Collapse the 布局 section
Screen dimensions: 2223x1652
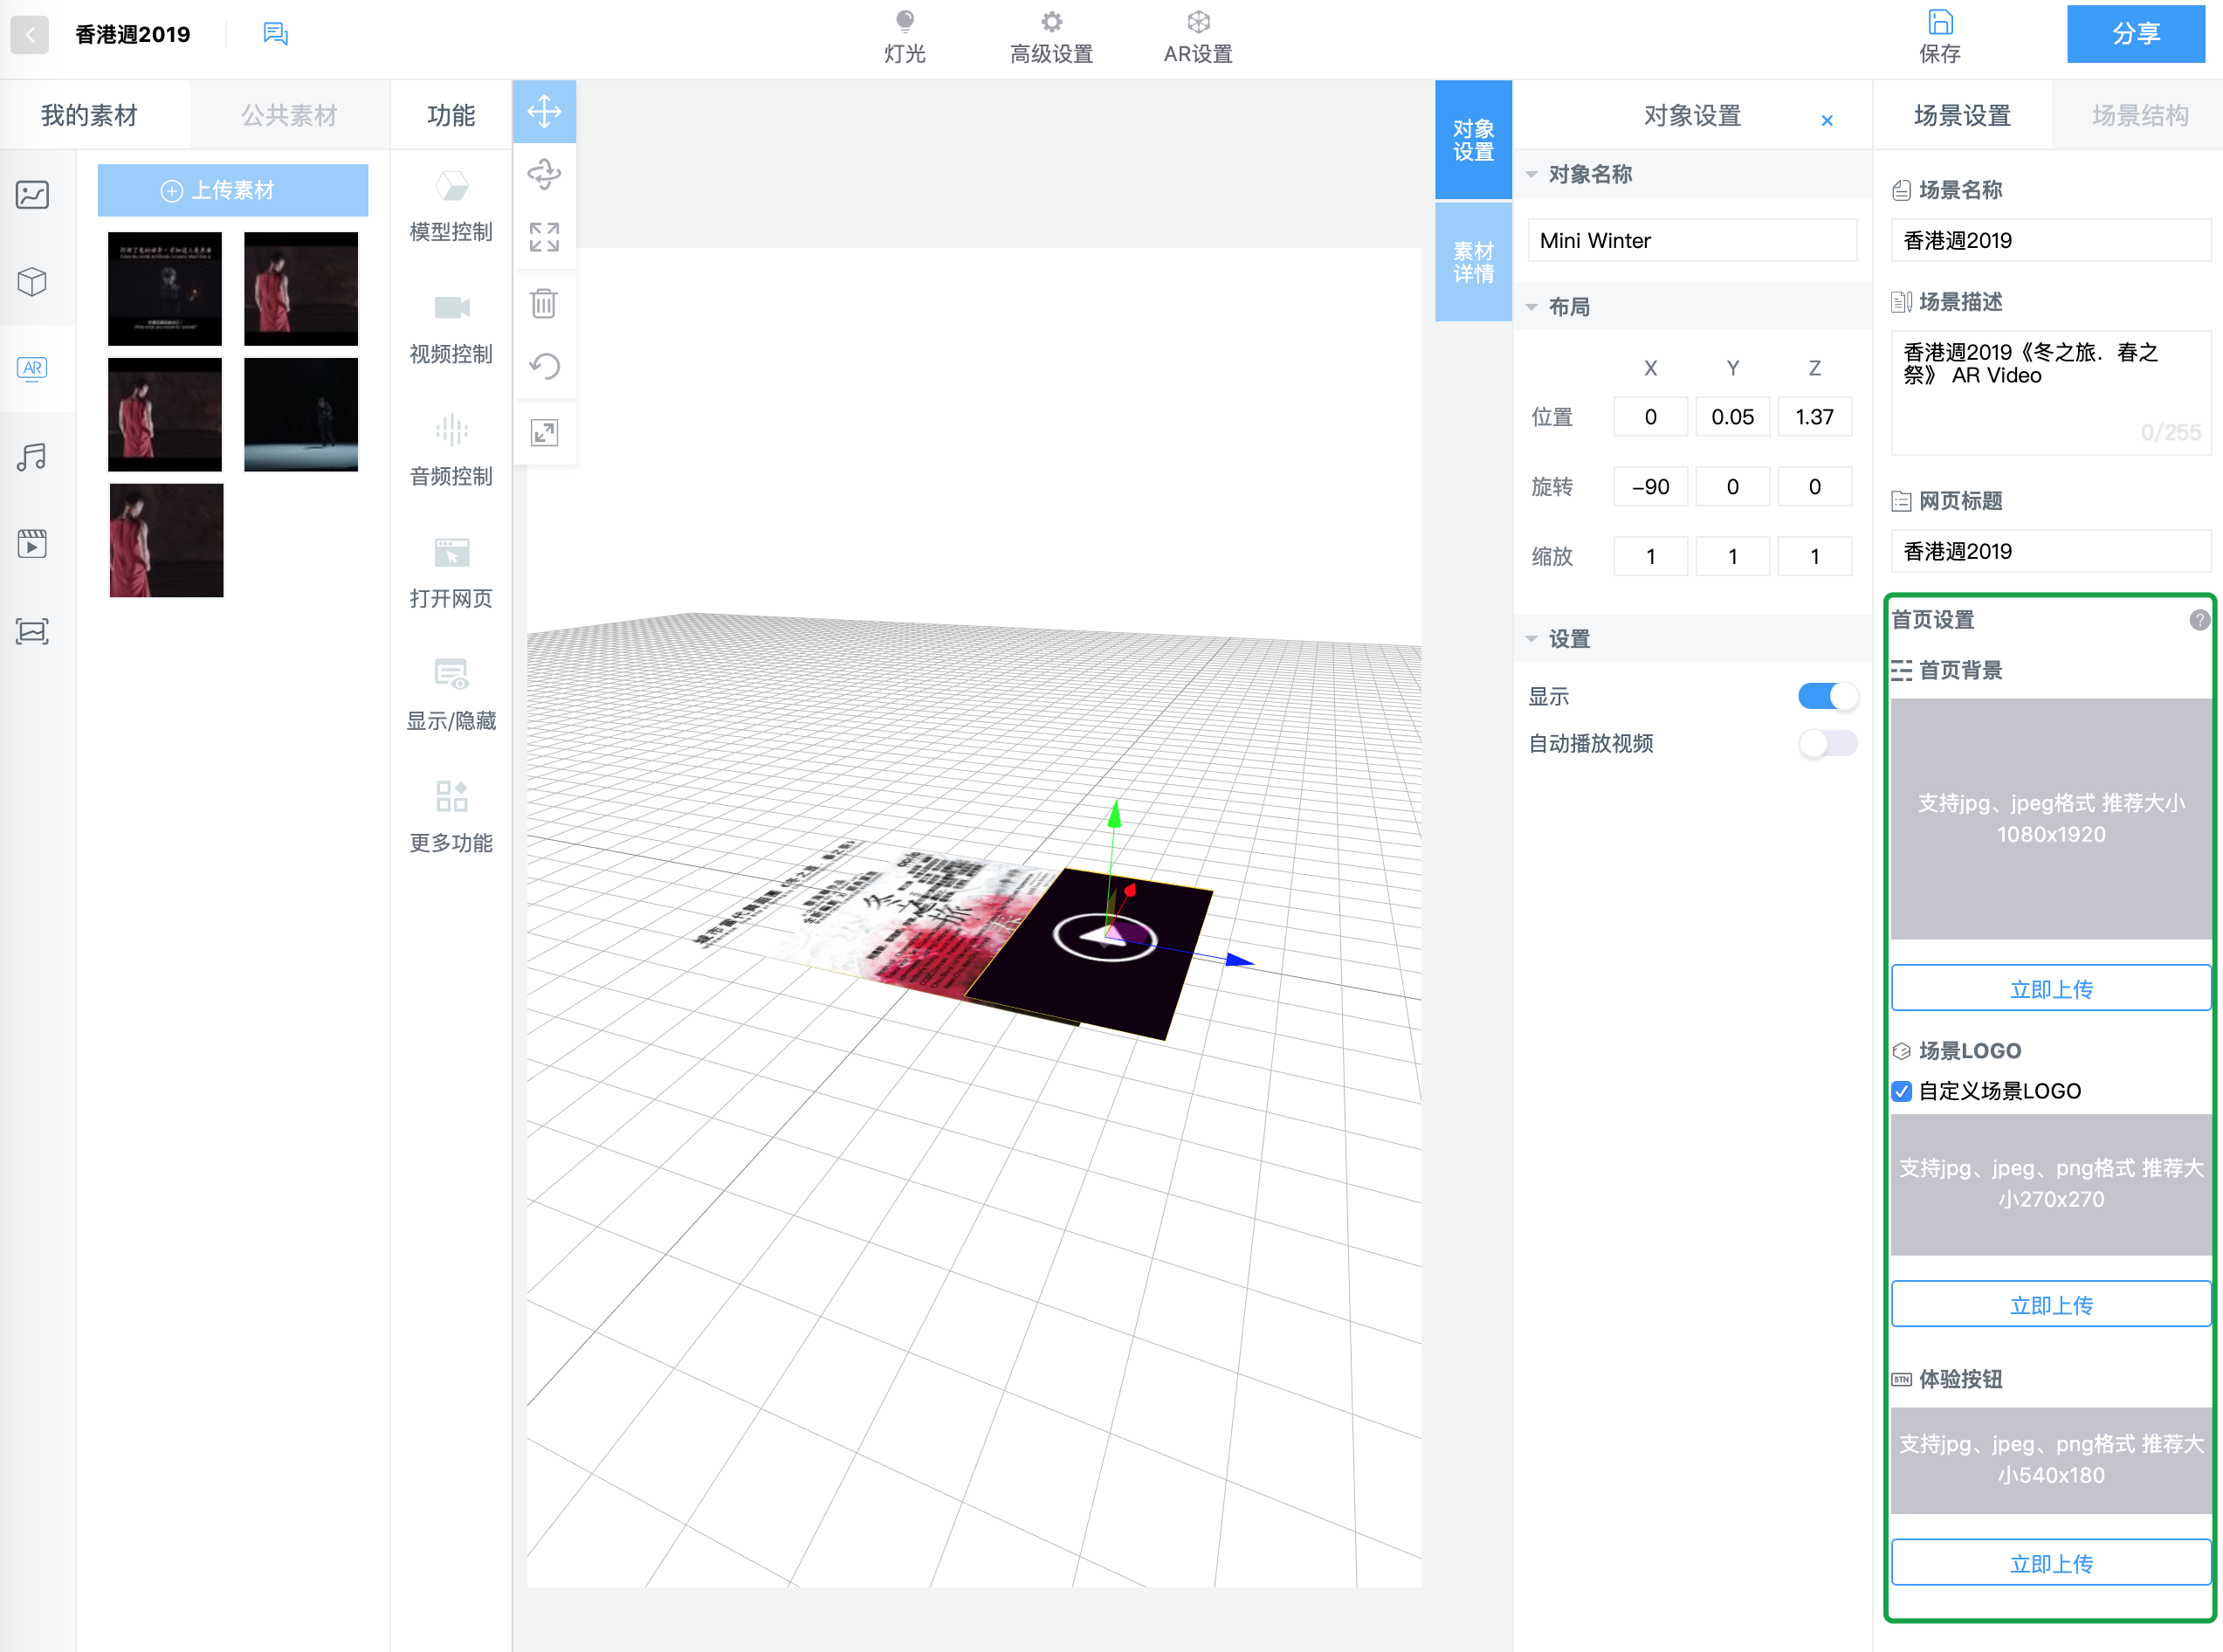(1532, 307)
